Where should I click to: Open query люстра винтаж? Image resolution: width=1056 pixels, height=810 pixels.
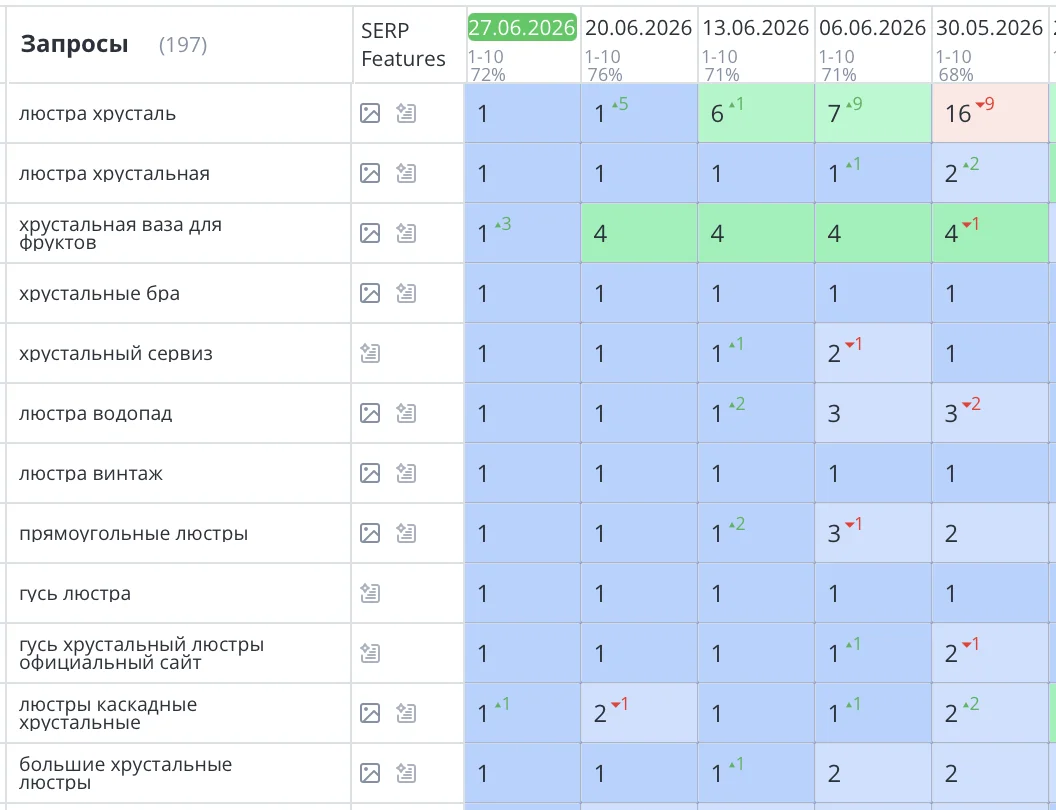click(x=91, y=473)
